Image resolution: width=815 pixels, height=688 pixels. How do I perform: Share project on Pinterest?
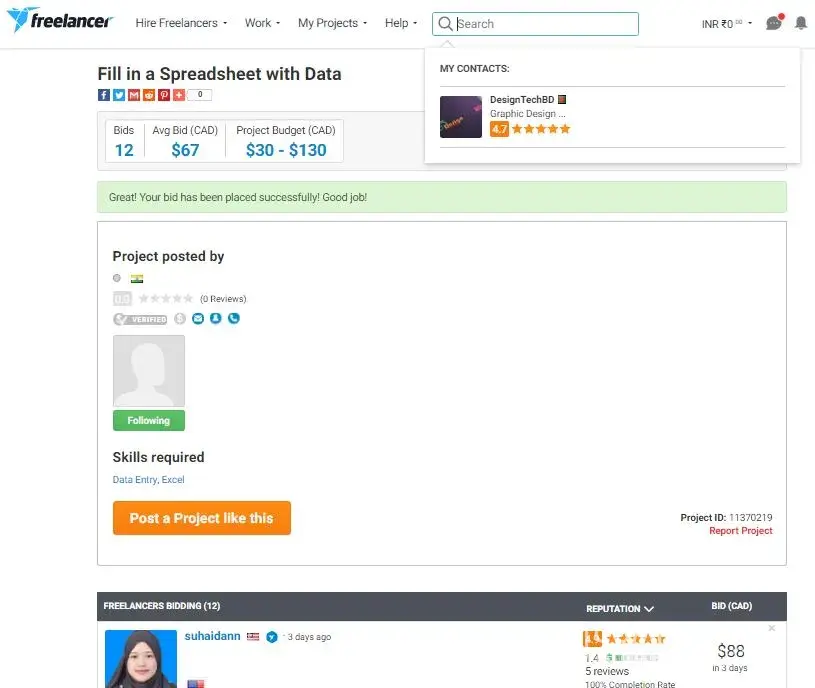[x=164, y=95]
